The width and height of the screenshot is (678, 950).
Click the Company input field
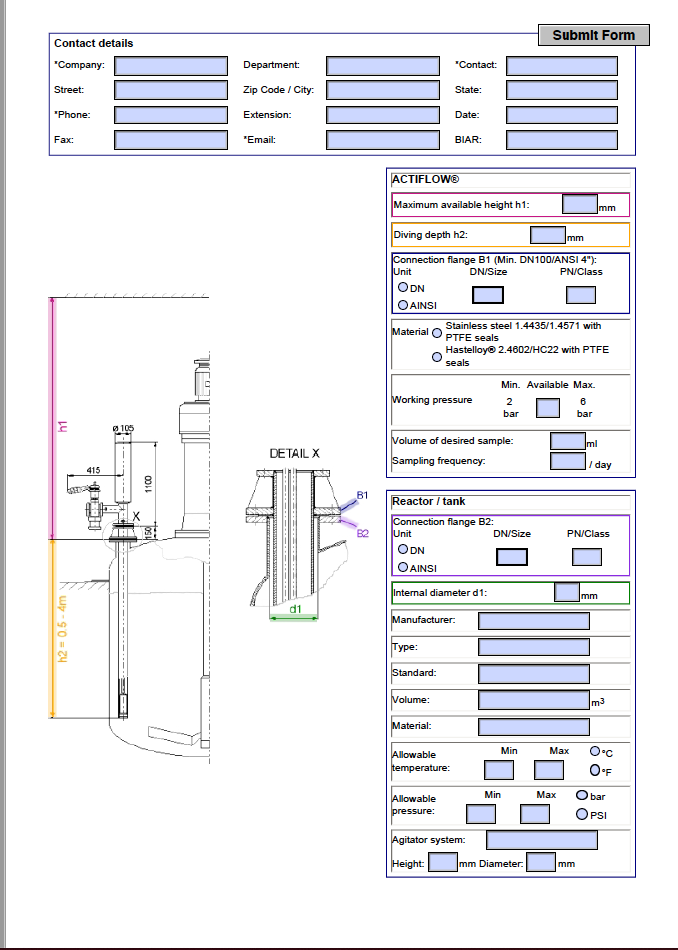(171, 66)
